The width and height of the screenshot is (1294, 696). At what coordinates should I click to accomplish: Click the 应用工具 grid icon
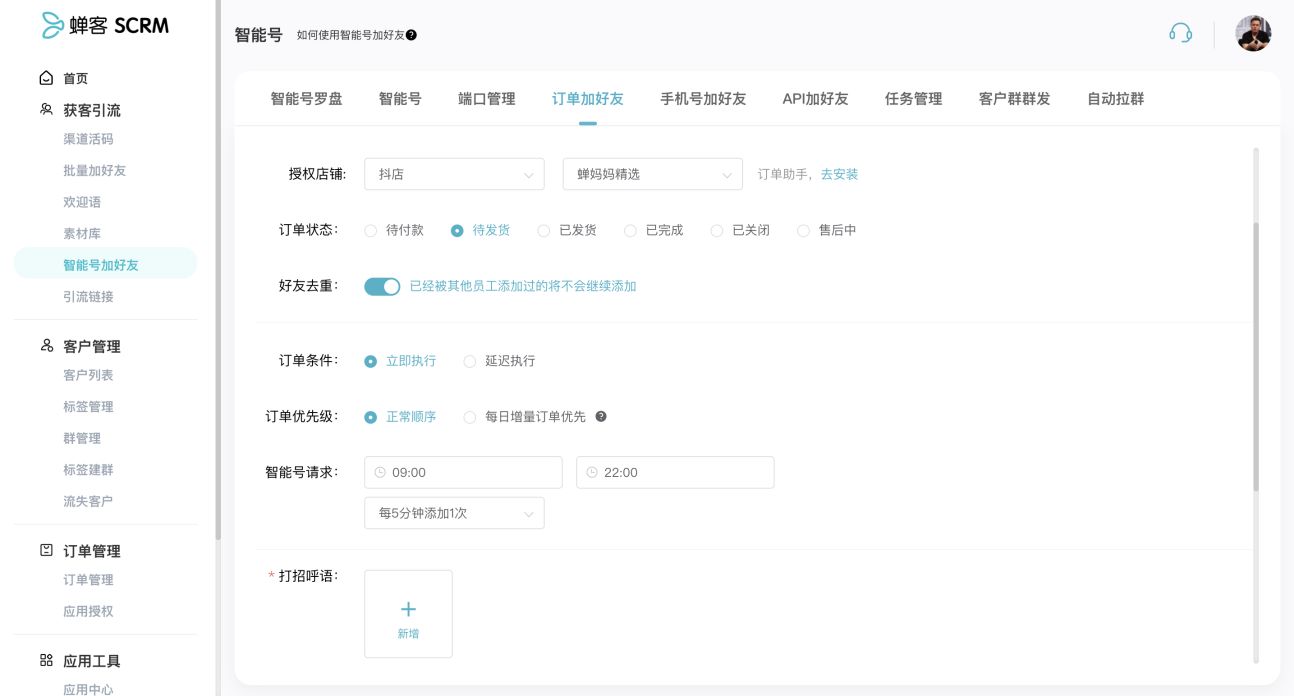46,660
